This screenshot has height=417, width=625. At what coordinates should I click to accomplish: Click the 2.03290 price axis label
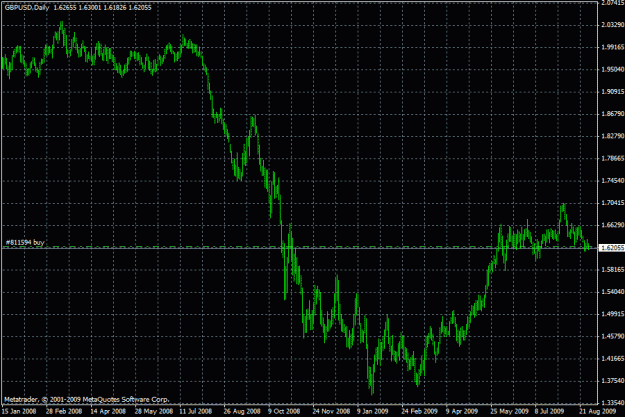tap(613, 25)
